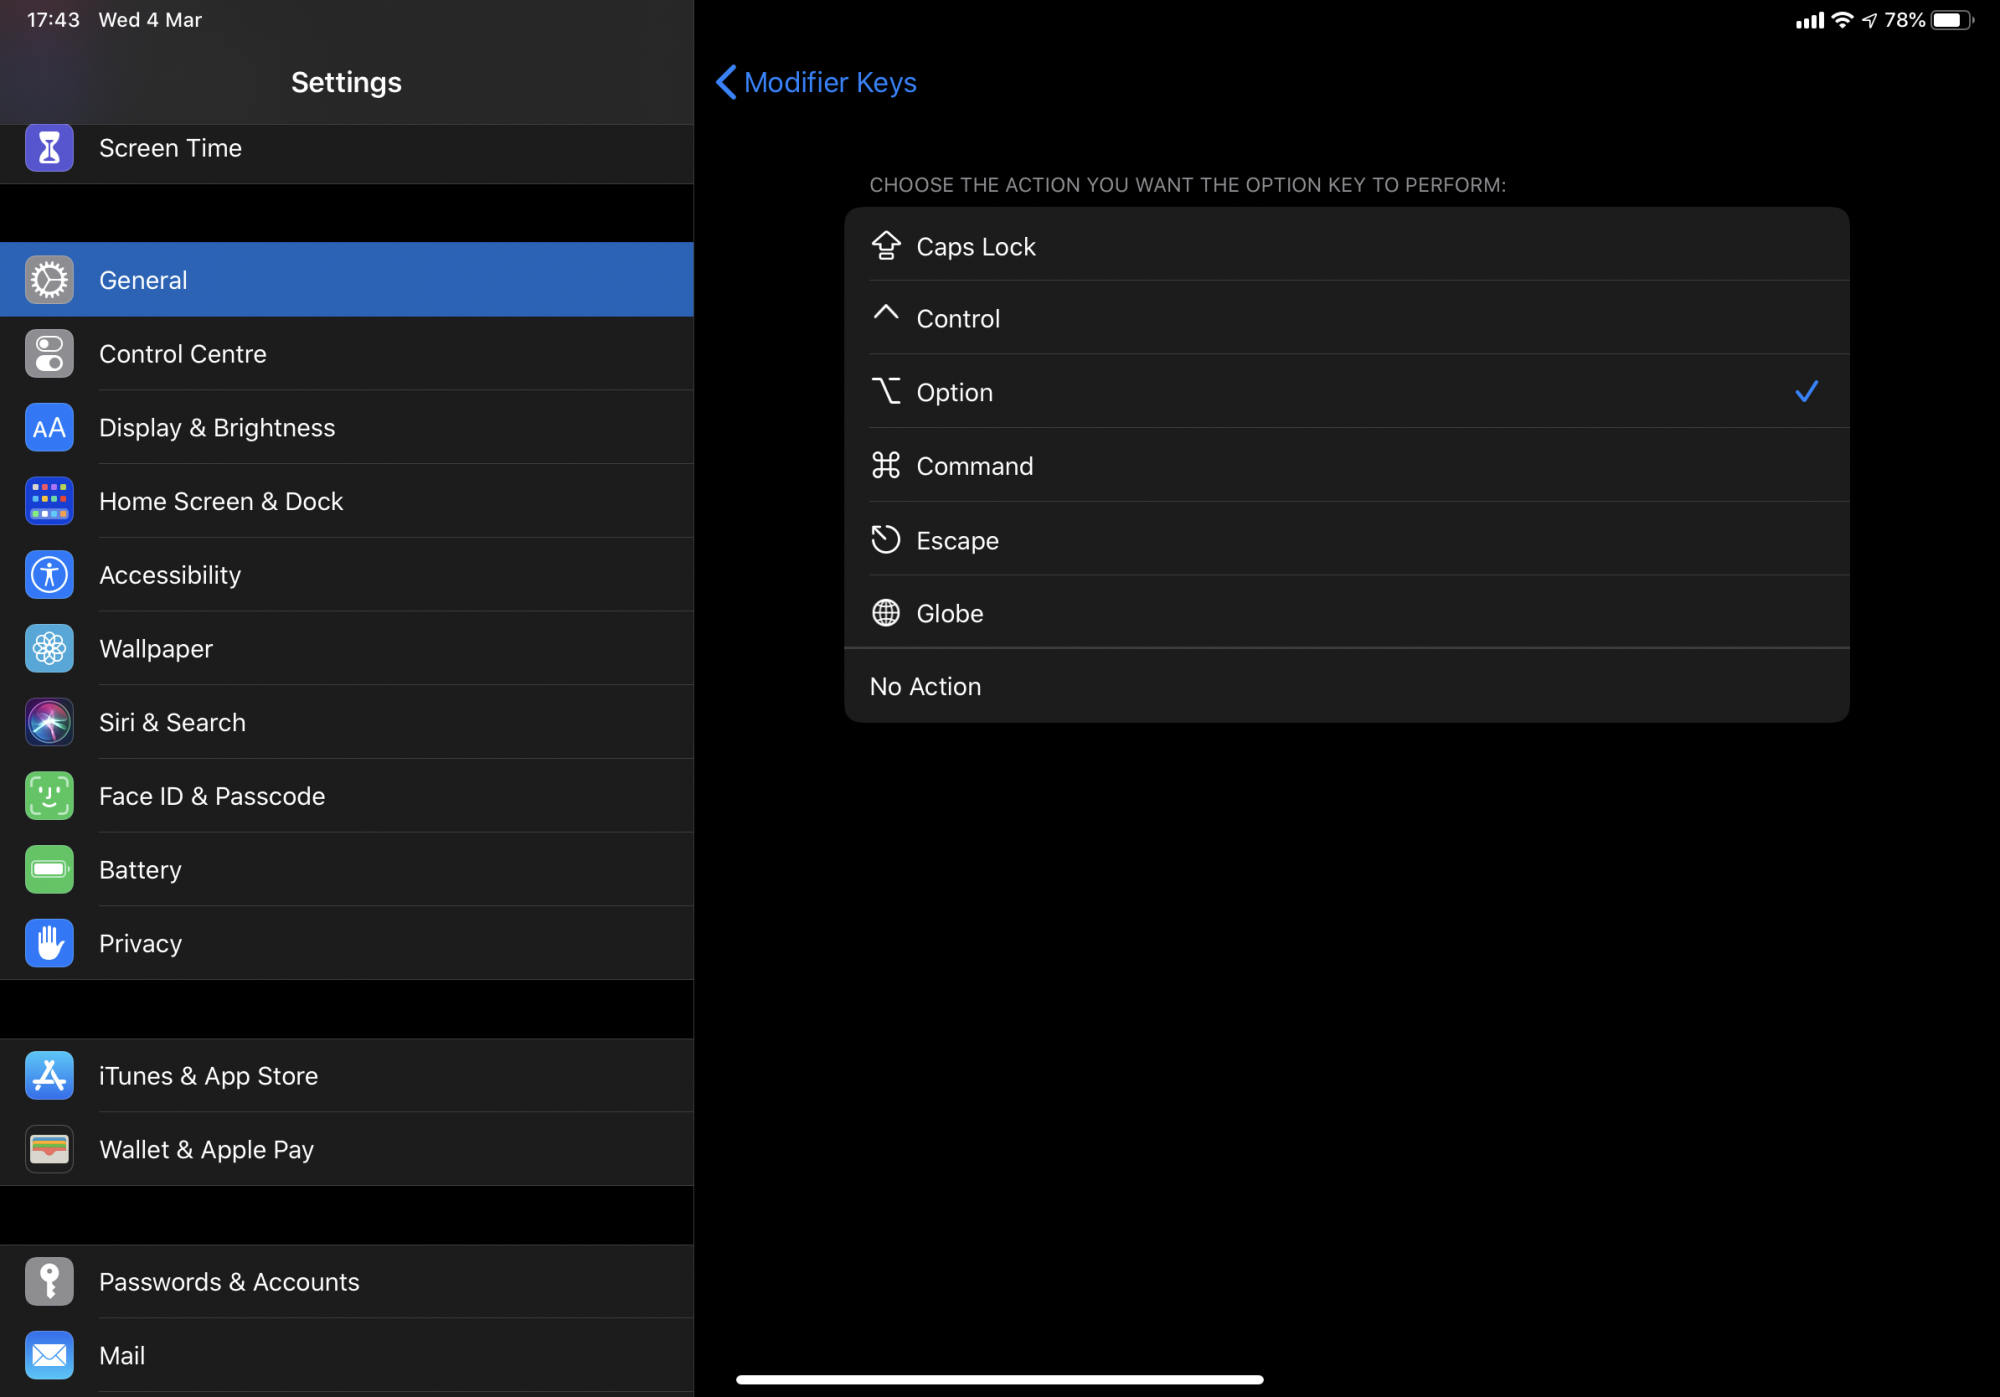2000x1397 pixels.
Task: Open the Privacy hand icon
Action: pyautogui.click(x=49, y=943)
